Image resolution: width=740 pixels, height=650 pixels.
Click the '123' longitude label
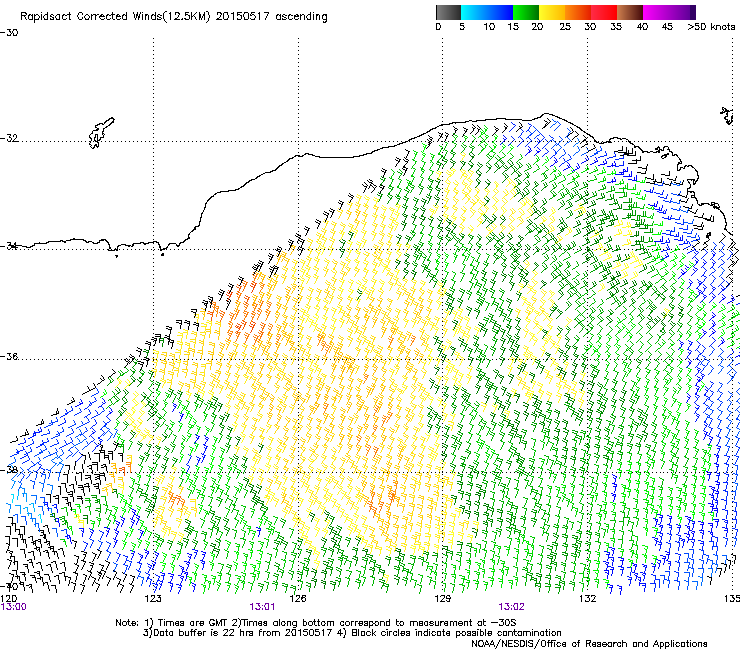[x=153, y=598]
